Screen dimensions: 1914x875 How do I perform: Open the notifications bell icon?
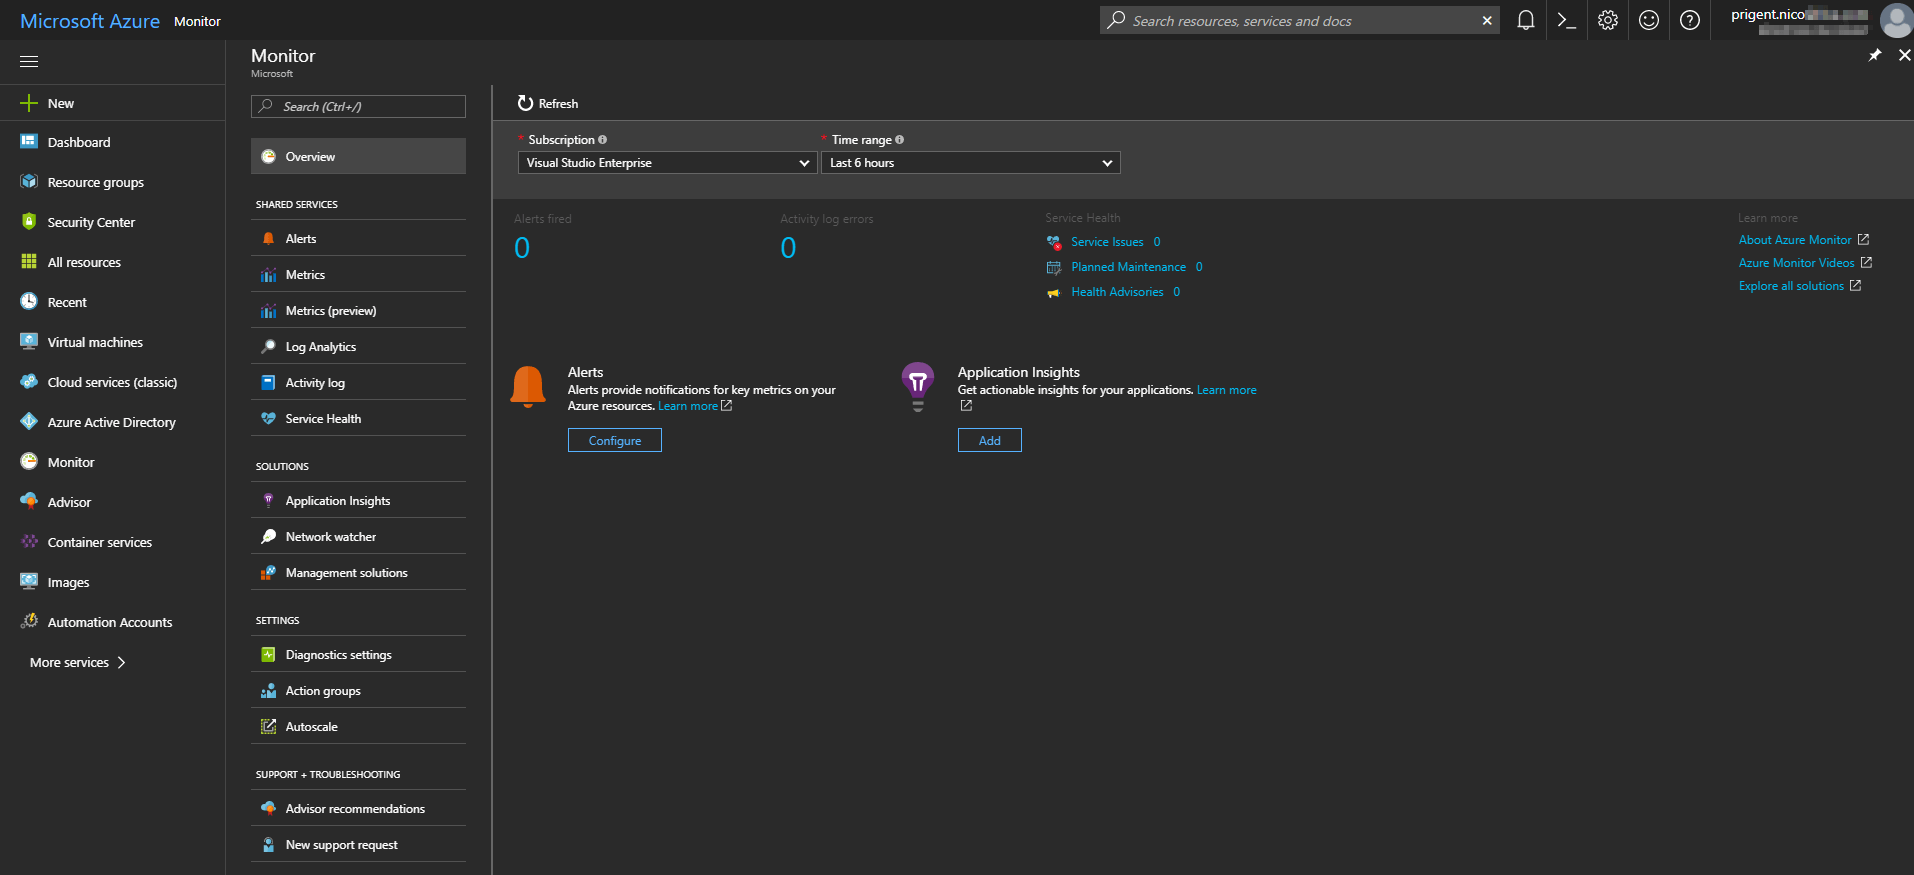pyautogui.click(x=1525, y=20)
